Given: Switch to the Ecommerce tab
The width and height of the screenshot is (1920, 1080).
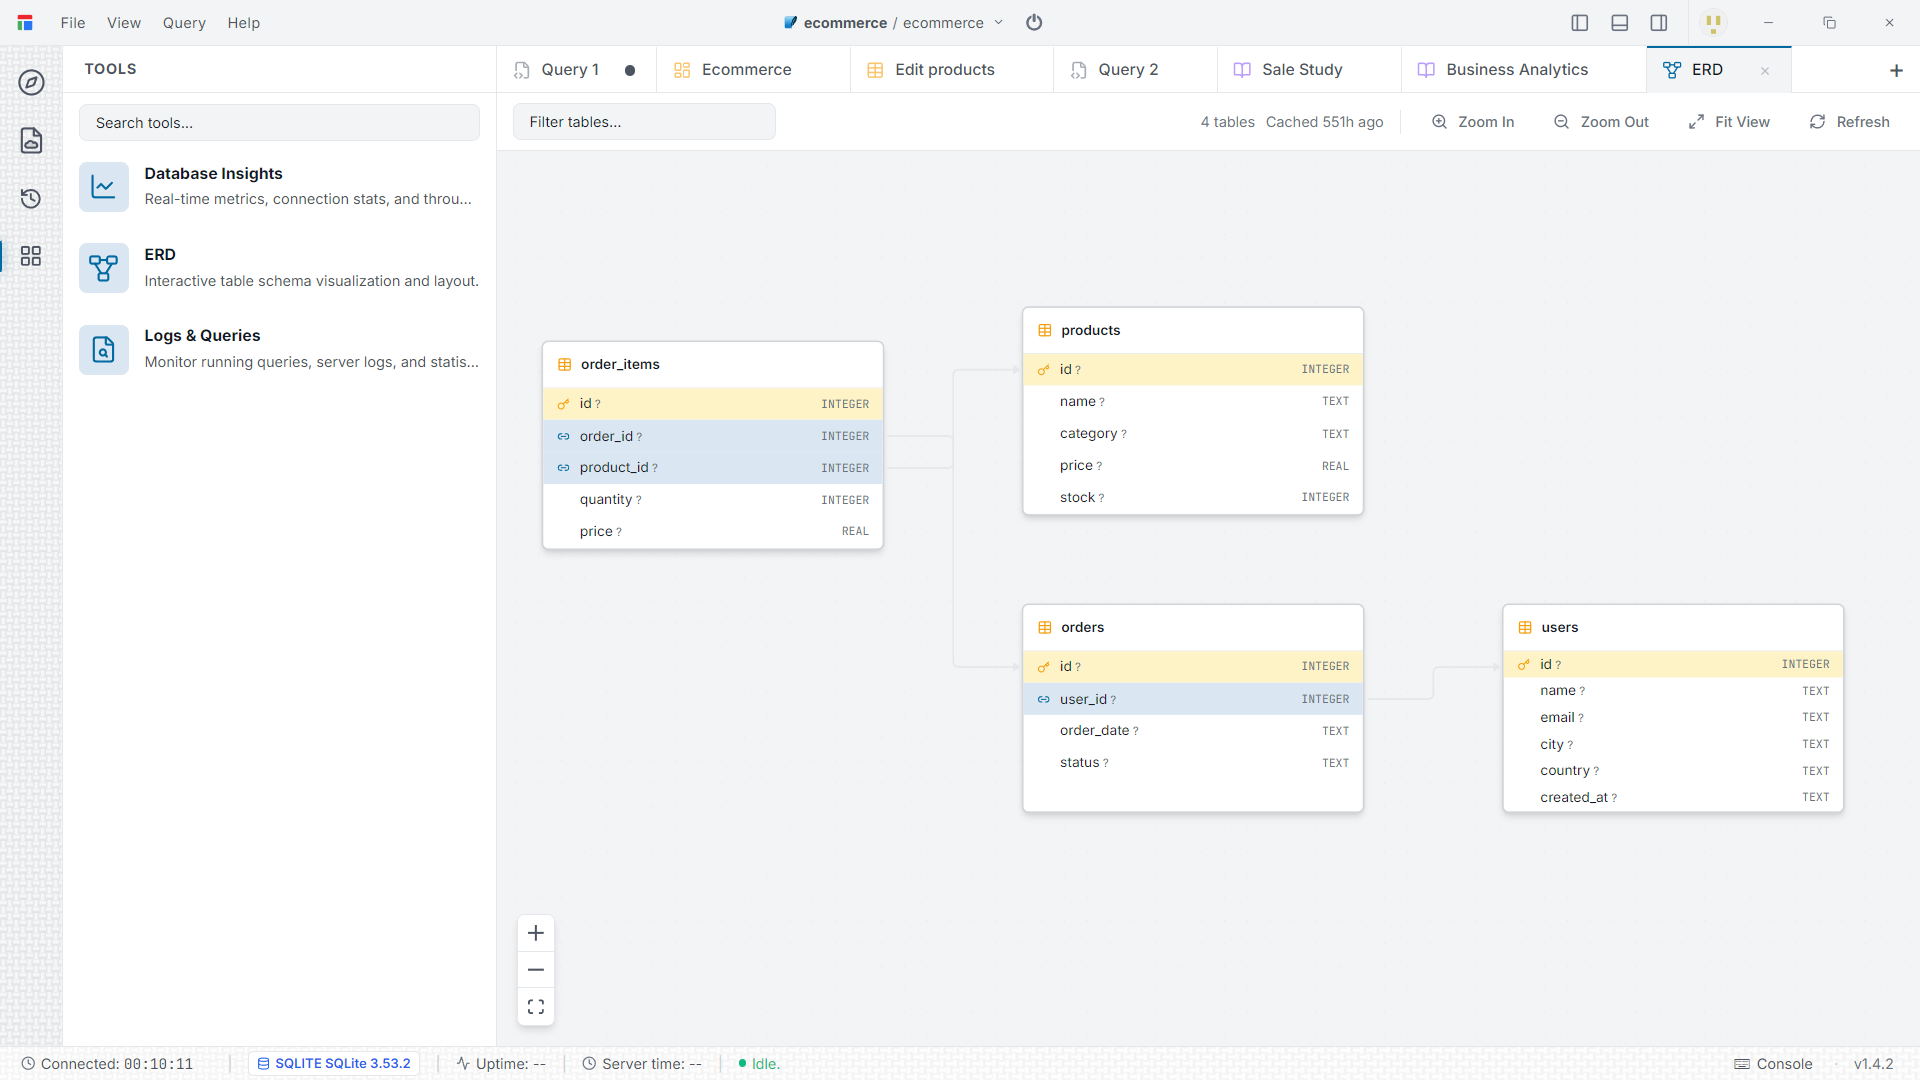Looking at the screenshot, I should tap(753, 70).
